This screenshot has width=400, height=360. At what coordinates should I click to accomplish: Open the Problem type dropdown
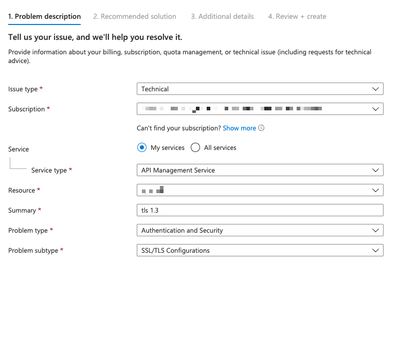point(260,230)
